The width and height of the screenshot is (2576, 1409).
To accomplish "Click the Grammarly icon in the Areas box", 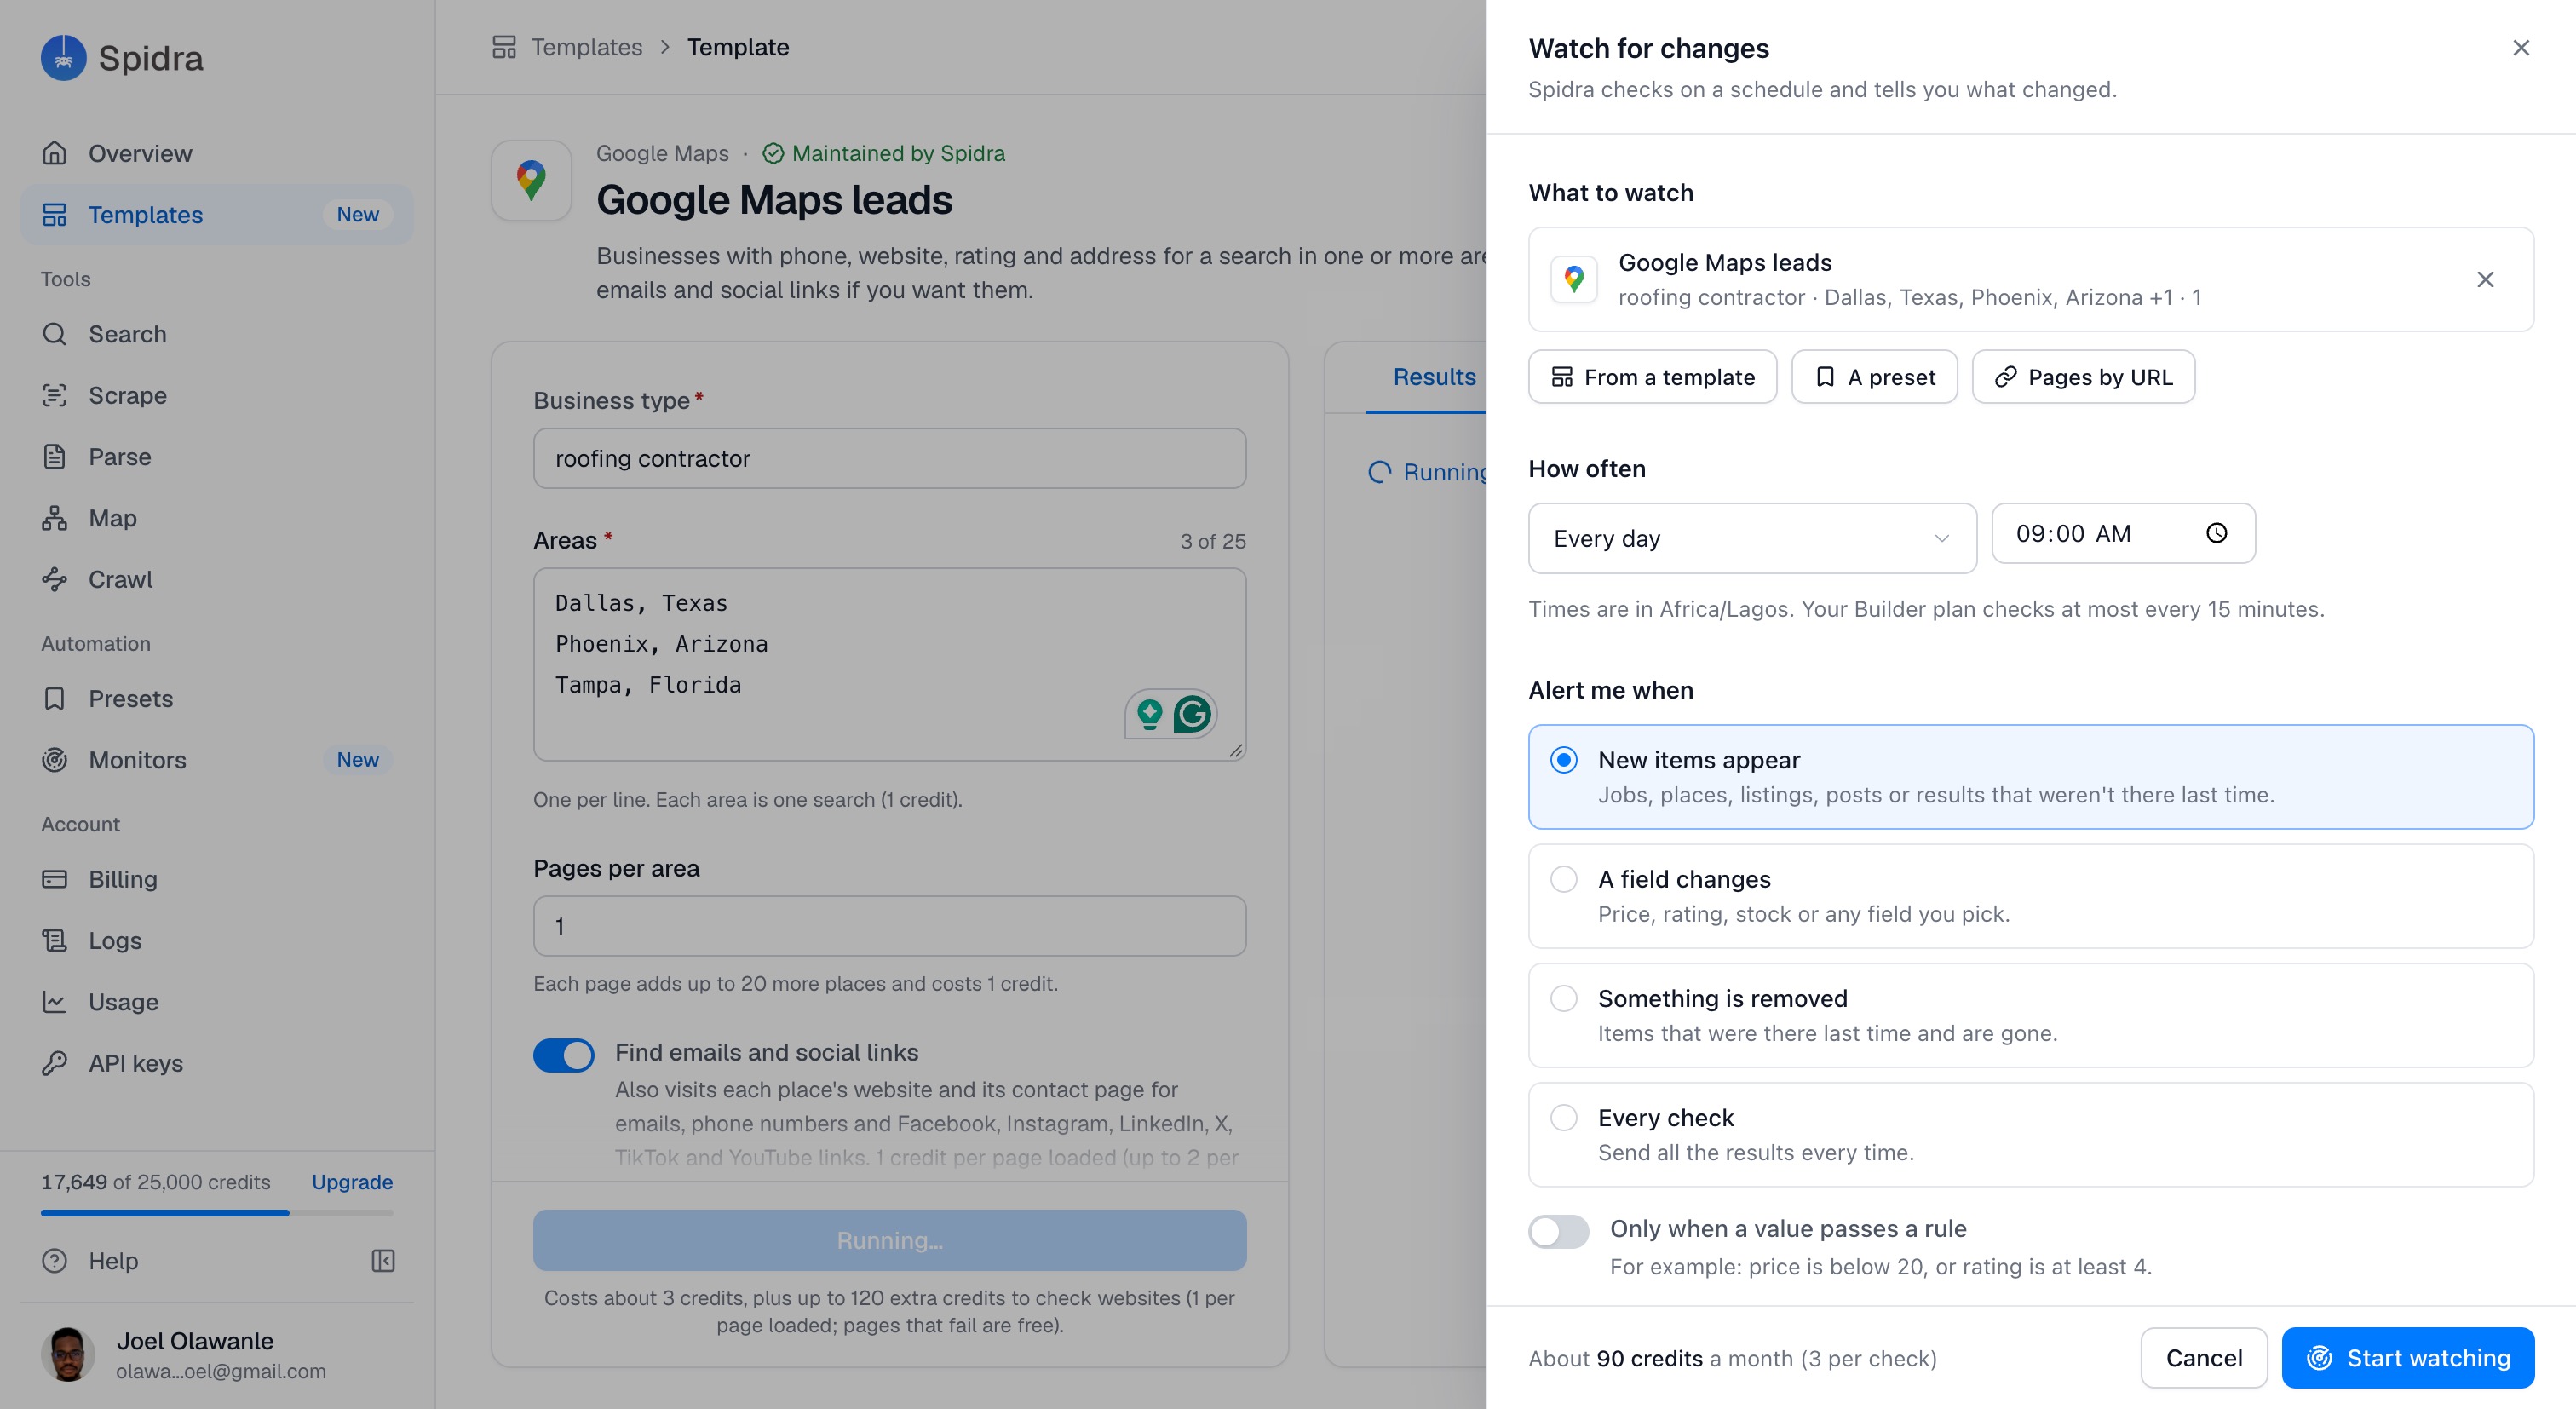I will [x=1192, y=713].
